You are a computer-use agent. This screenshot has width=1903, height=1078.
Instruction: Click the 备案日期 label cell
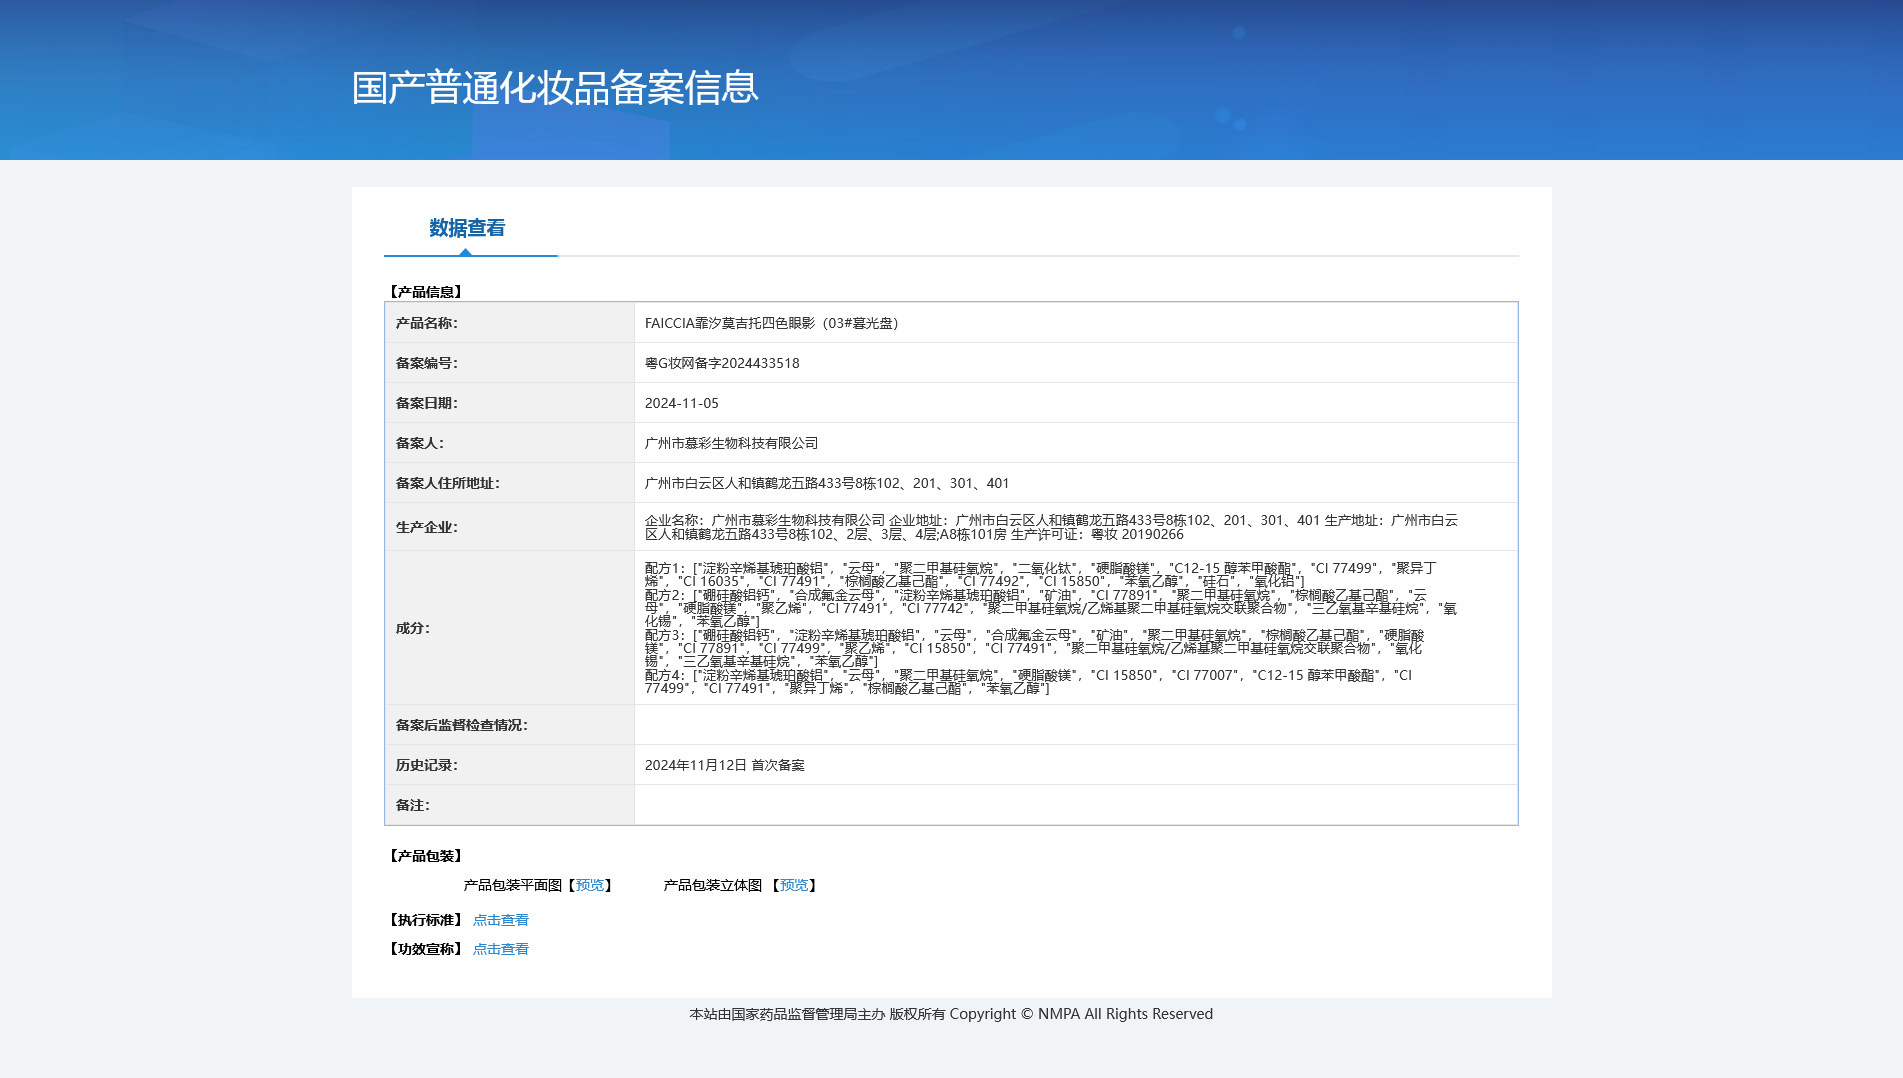510,403
